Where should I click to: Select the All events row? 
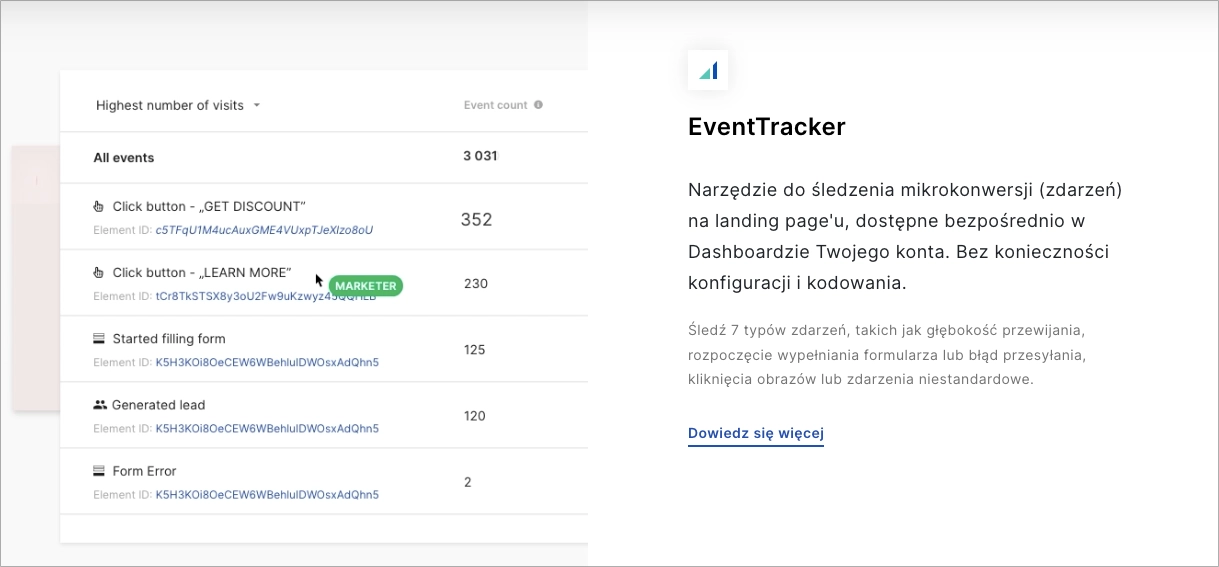click(x=124, y=157)
